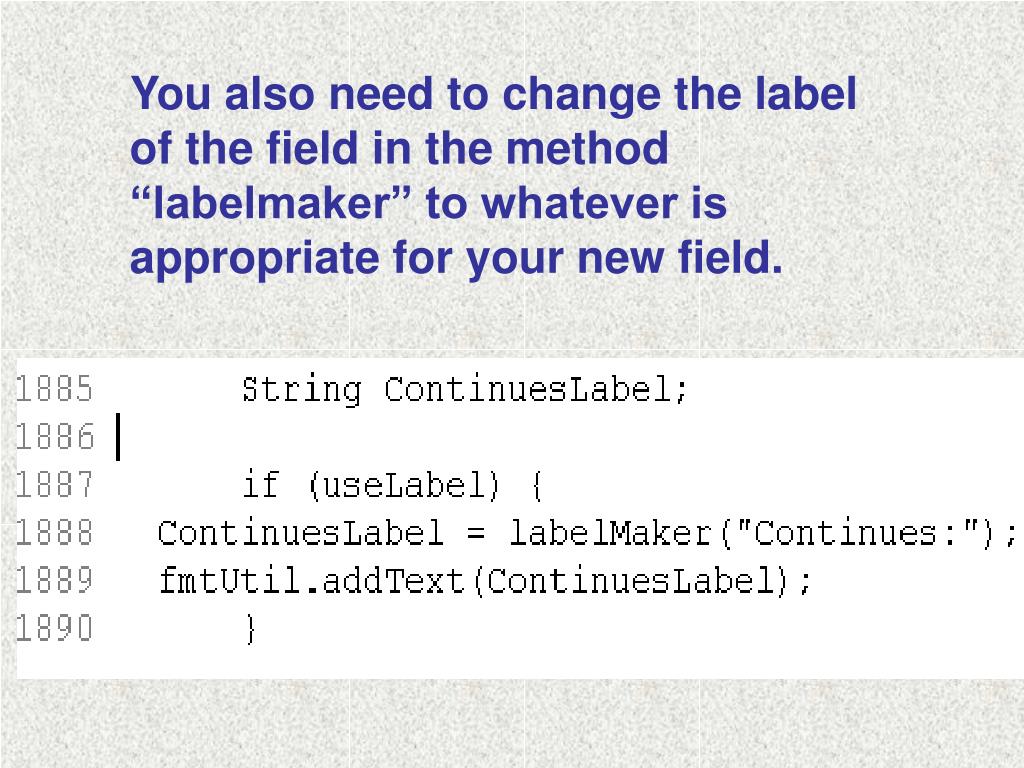This screenshot has width=1024, height=768.
Task: Click the "labelMaker" method call
Action: click(611, 532)
